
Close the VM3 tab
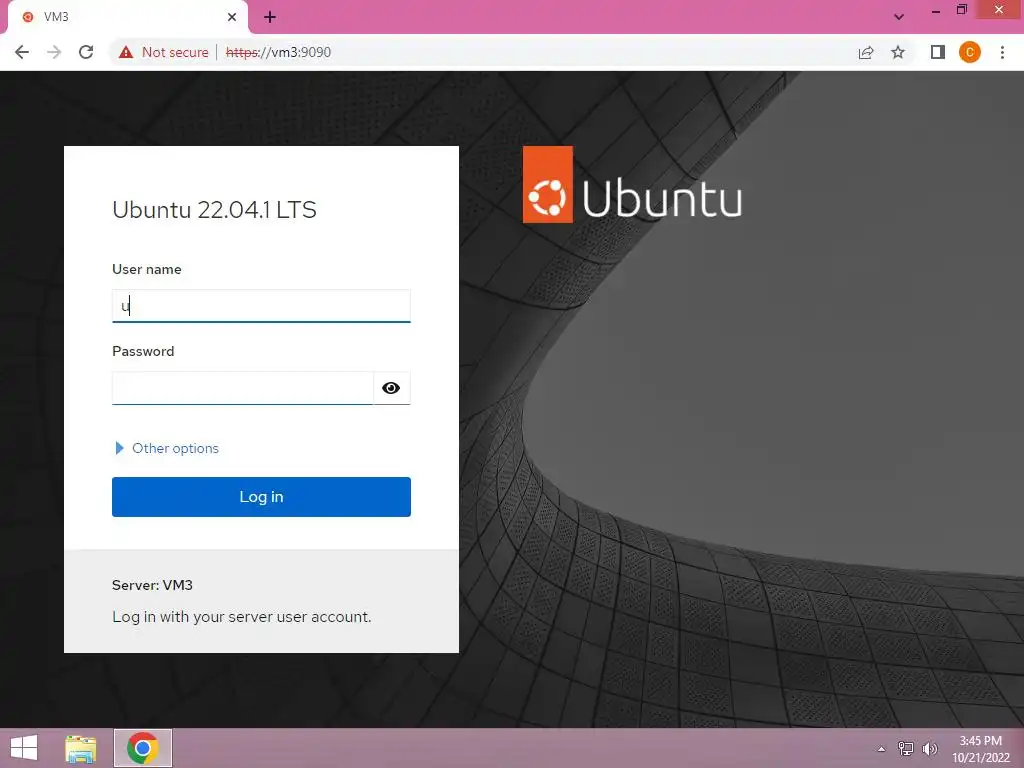tap(232, 17)
